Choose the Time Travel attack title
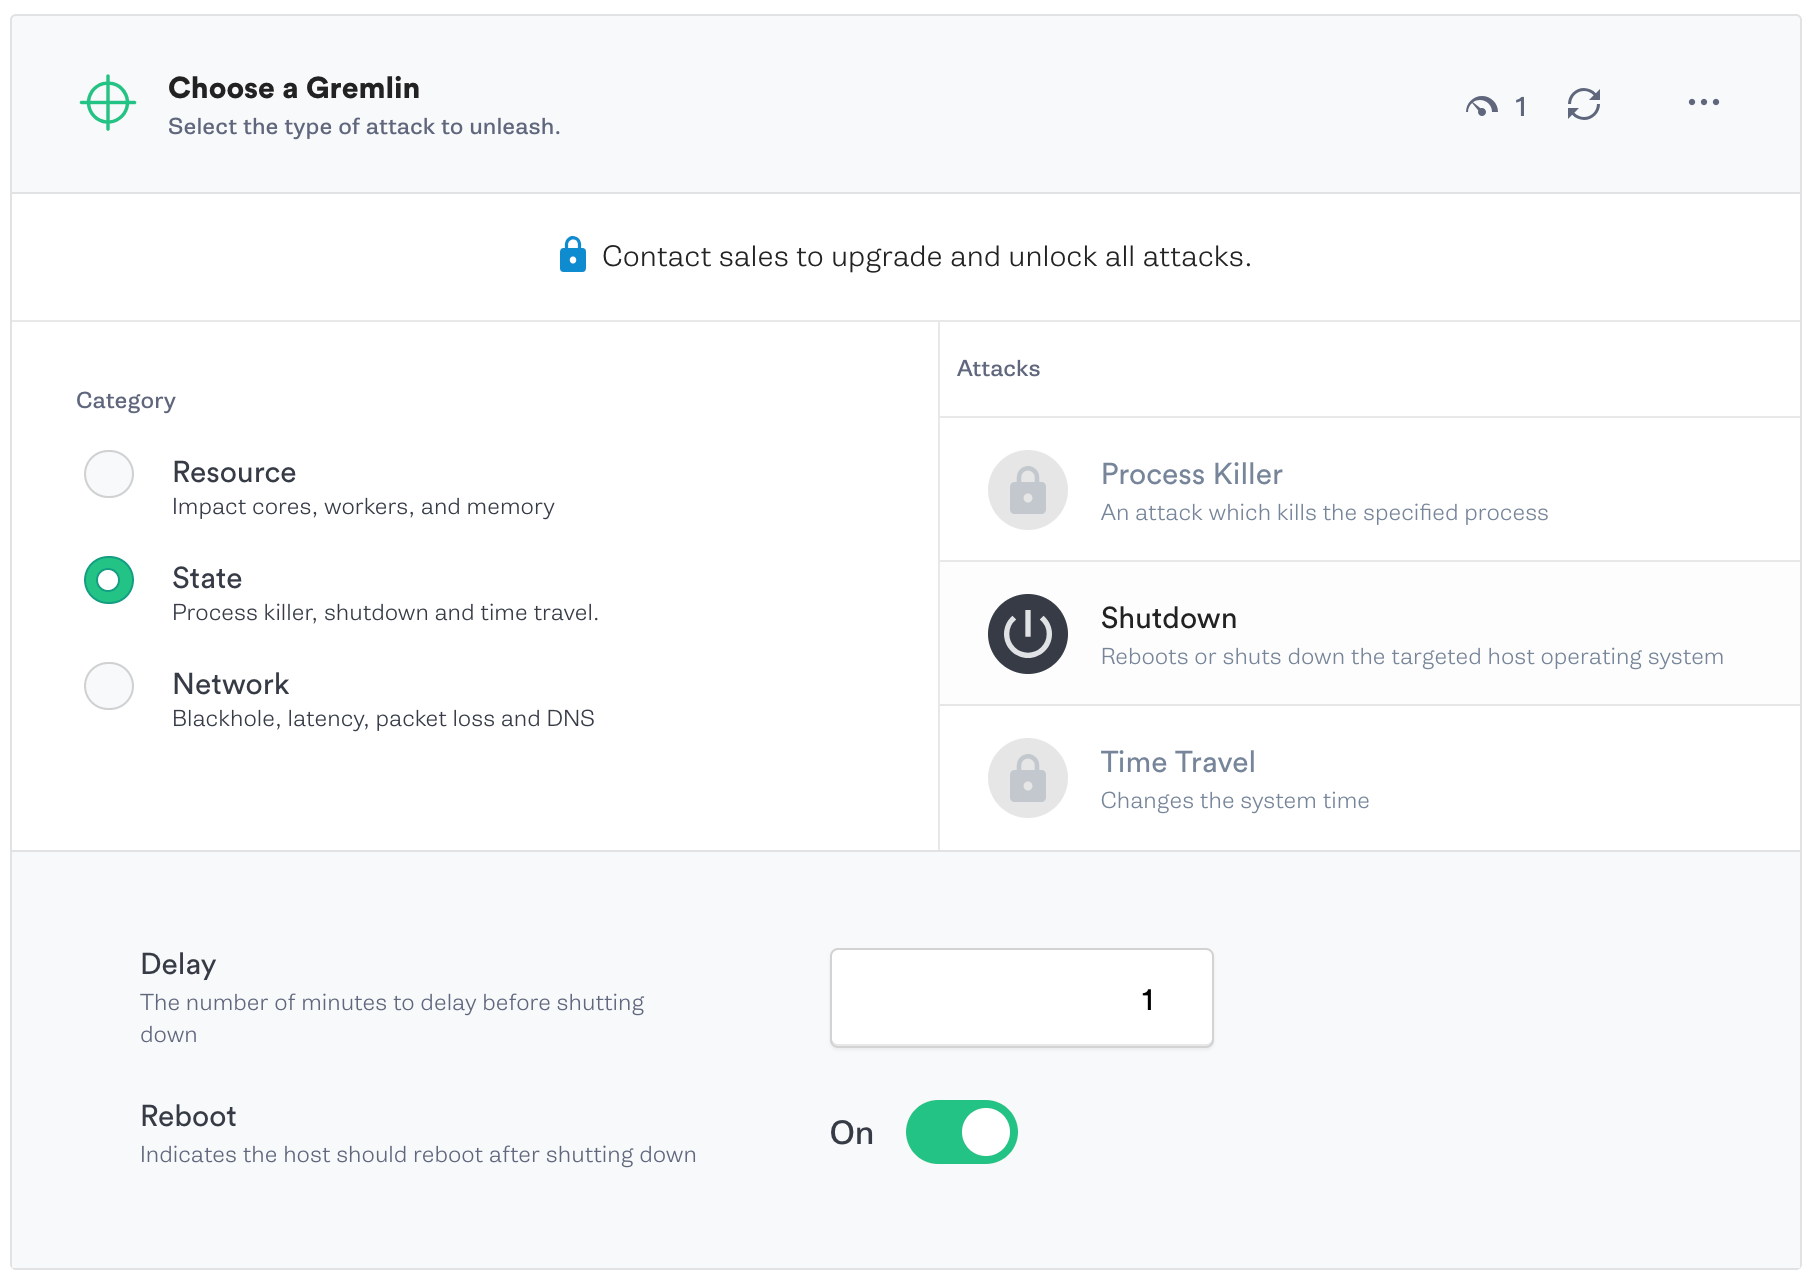The image size is (1810, 1282). click(1177, 762)
